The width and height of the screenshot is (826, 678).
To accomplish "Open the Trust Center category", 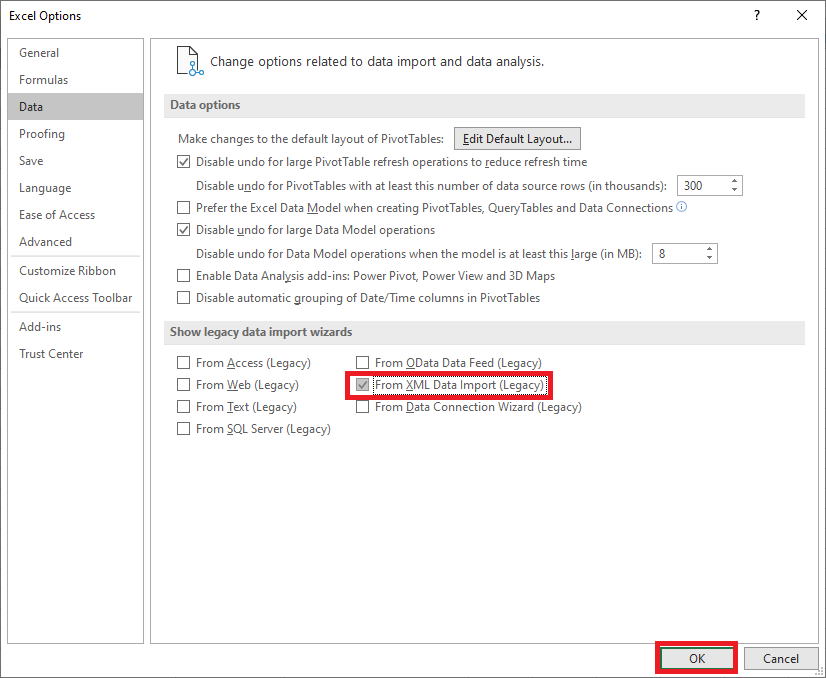I will pyautogui.click(x=75, y=353).
